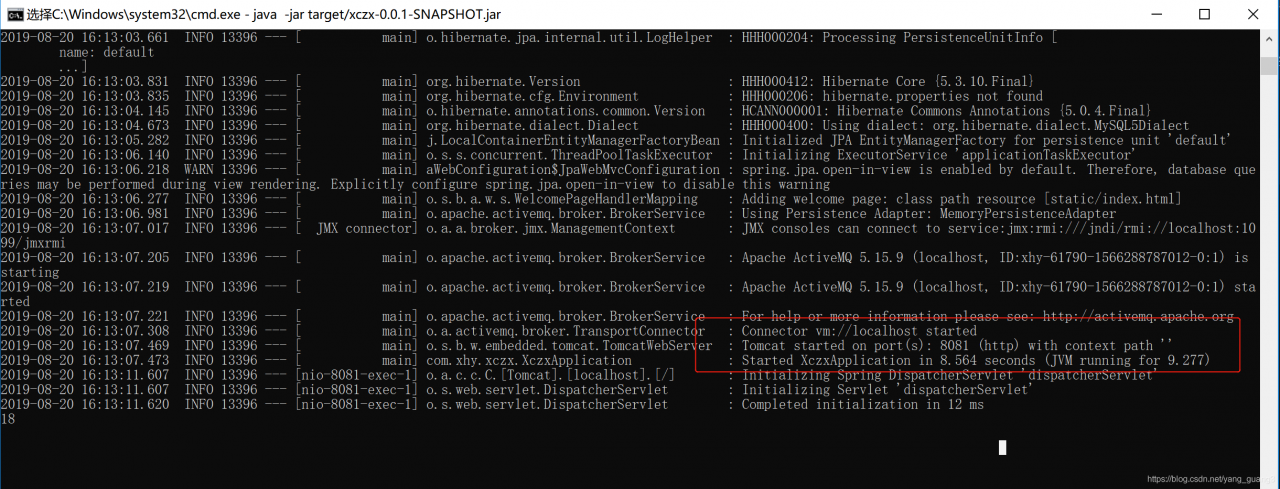This screenshot has width=1280, height=489.
Task: Click the console scrollbar up arrow
Action: point(1270,38)
